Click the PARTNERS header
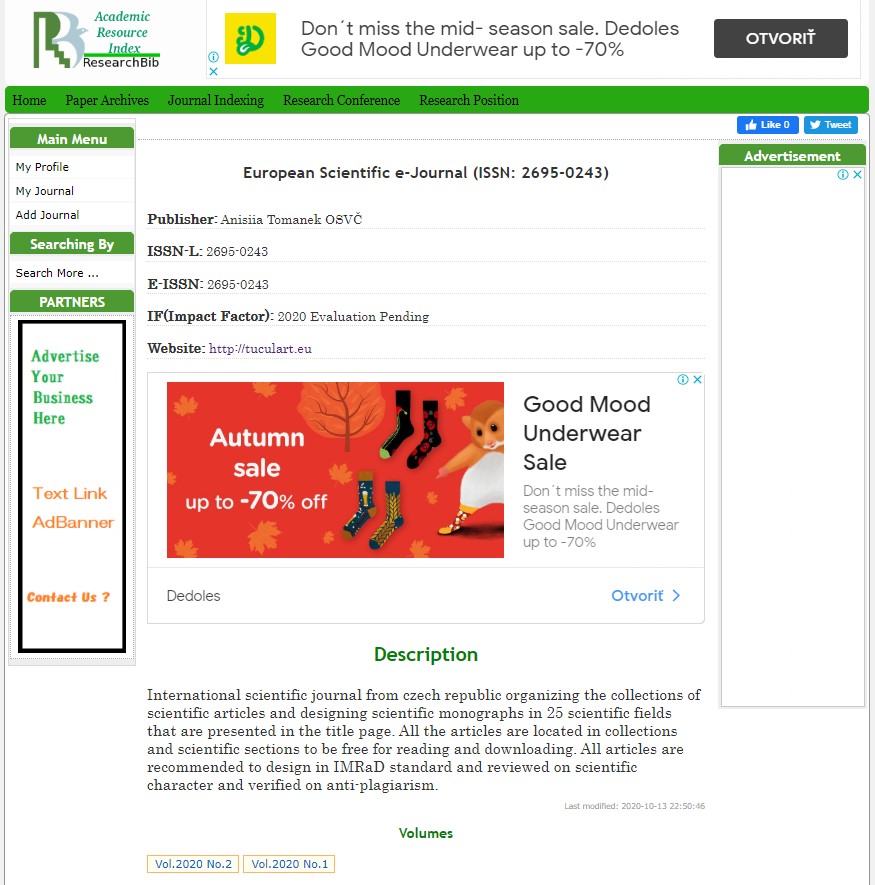The height and width of the screenshot is (885, 875). [72, 302]
